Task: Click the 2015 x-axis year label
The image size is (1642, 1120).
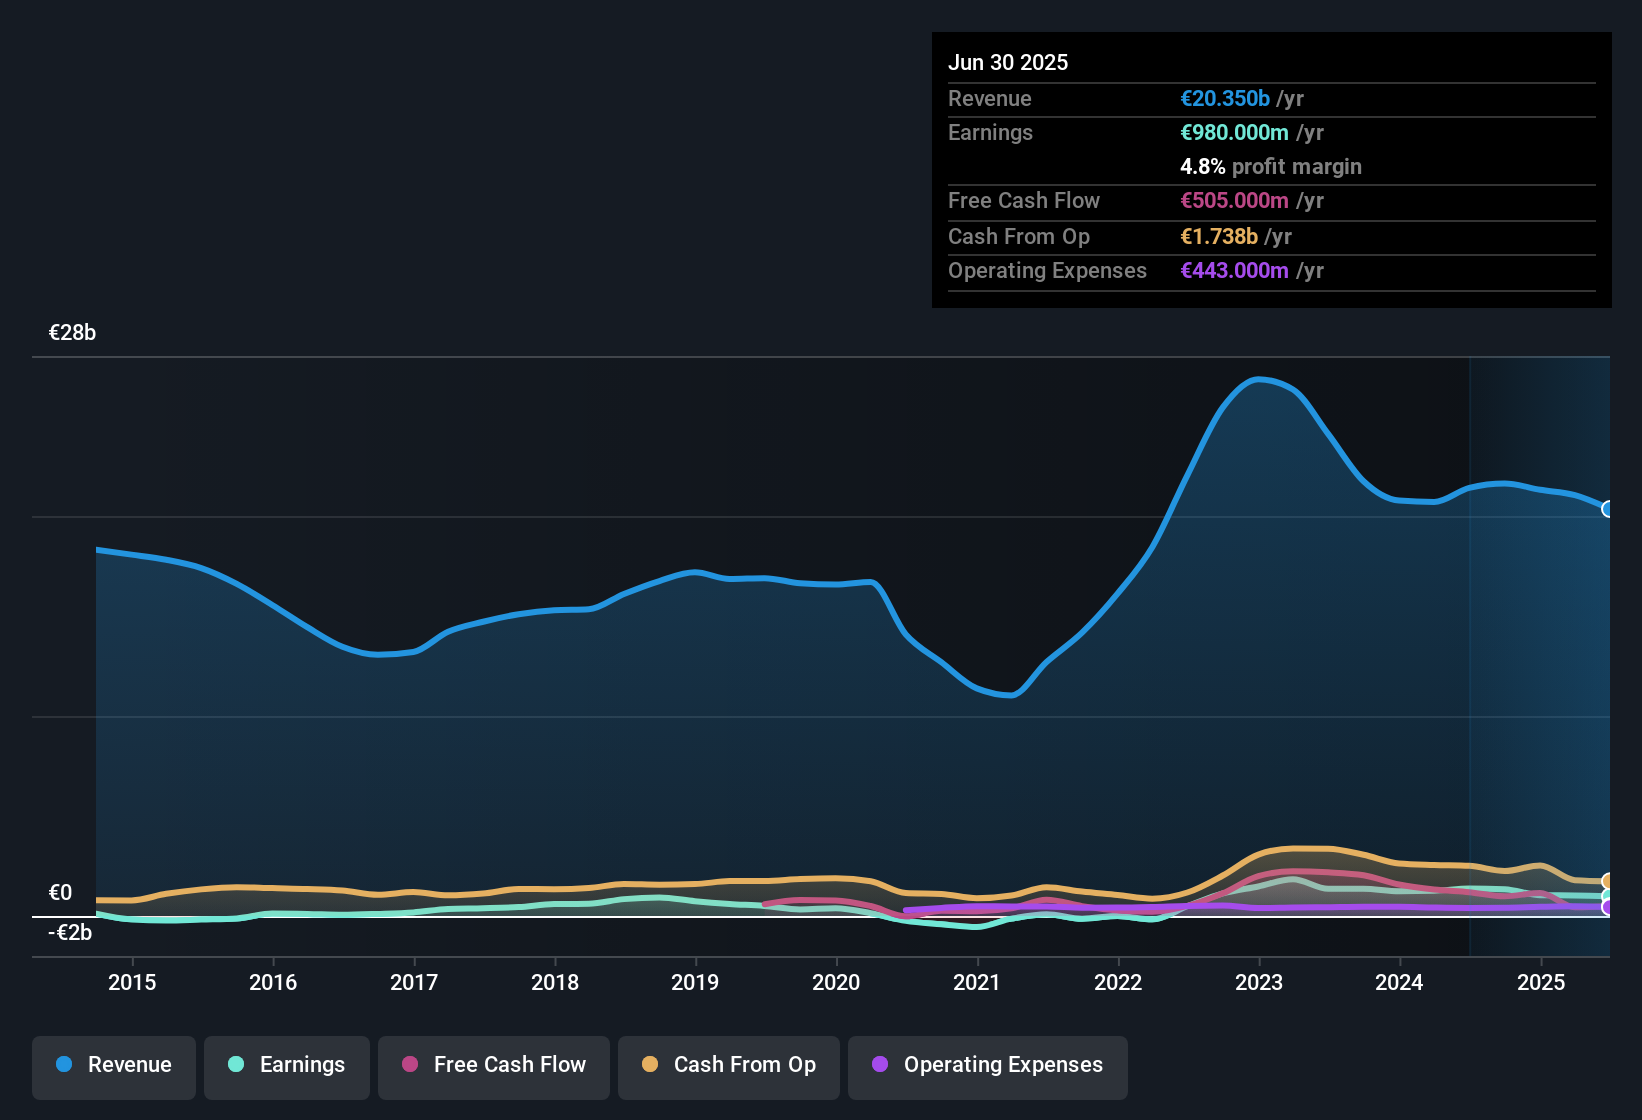Action: pos(132,982)
